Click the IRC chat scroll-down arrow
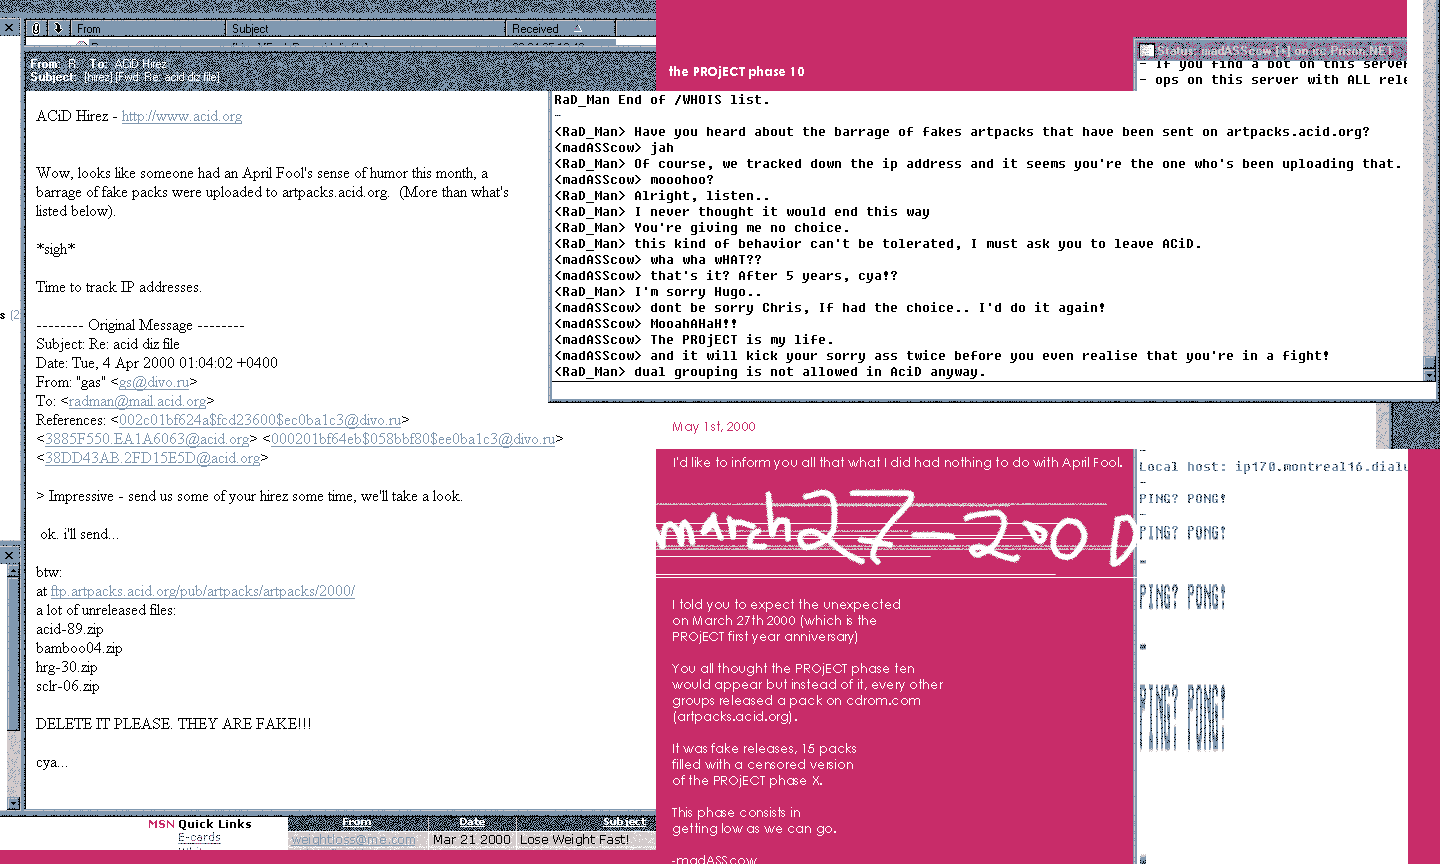Image resolution: width=1440 pixels, height=864 pixels. pos(1429,374)
